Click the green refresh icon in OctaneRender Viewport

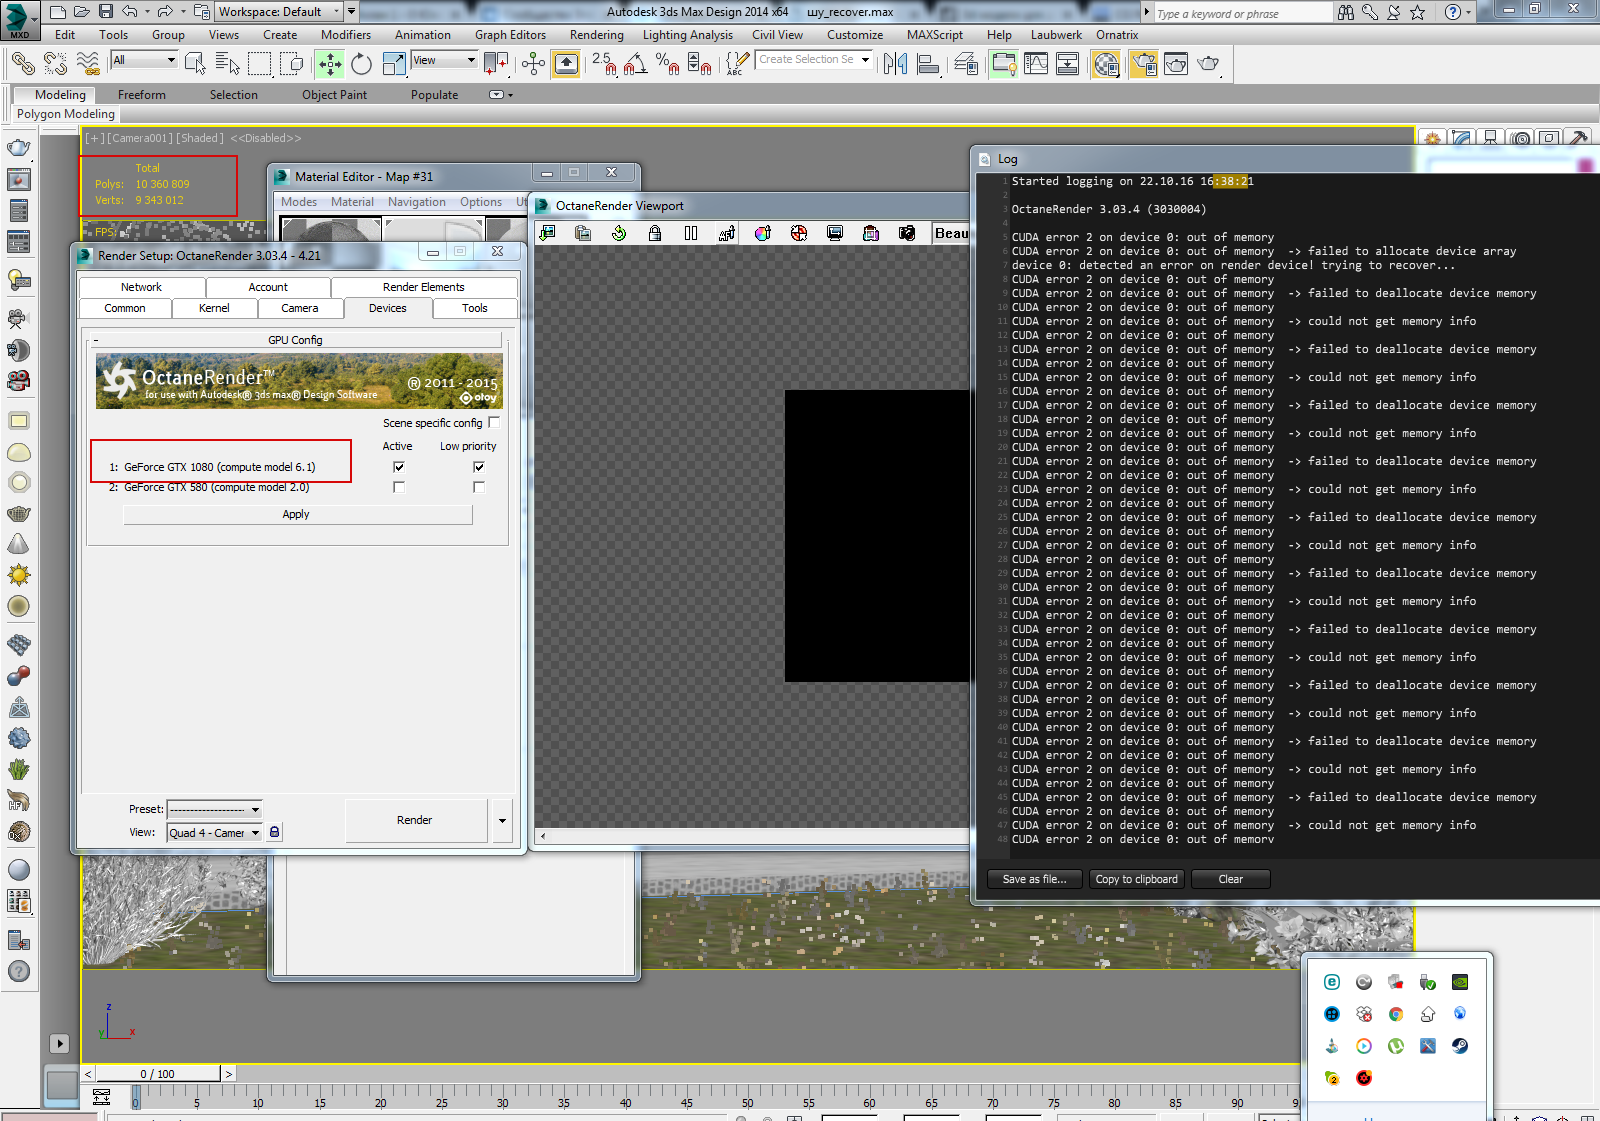click(x=619, y=233)
